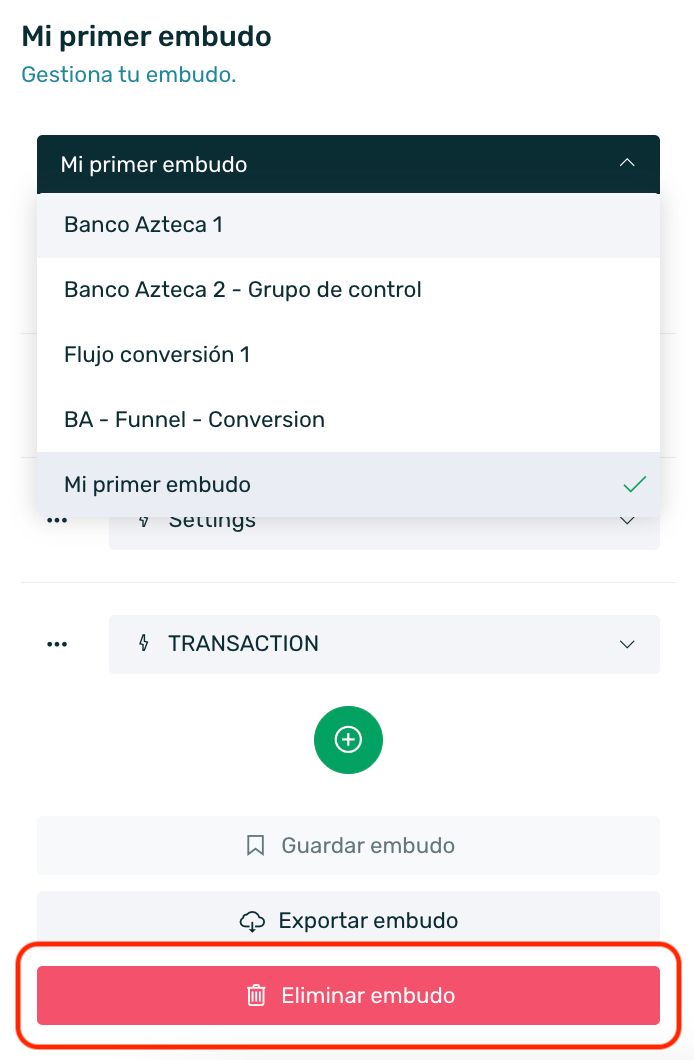Click the Exportar embudo button

point(348,920)
